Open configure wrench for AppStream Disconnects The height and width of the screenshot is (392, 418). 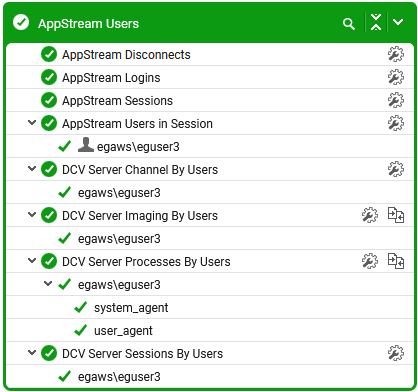(x=396, y=54)
